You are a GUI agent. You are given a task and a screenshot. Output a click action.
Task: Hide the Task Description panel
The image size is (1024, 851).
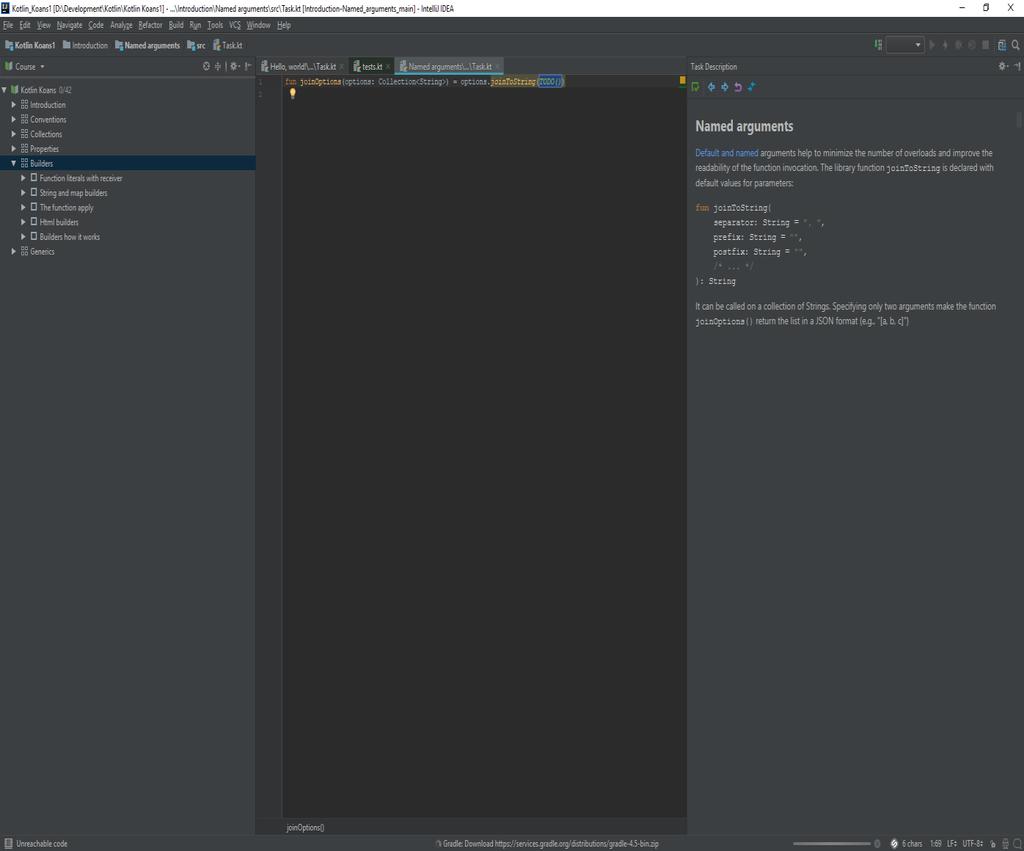(1017, 66)
